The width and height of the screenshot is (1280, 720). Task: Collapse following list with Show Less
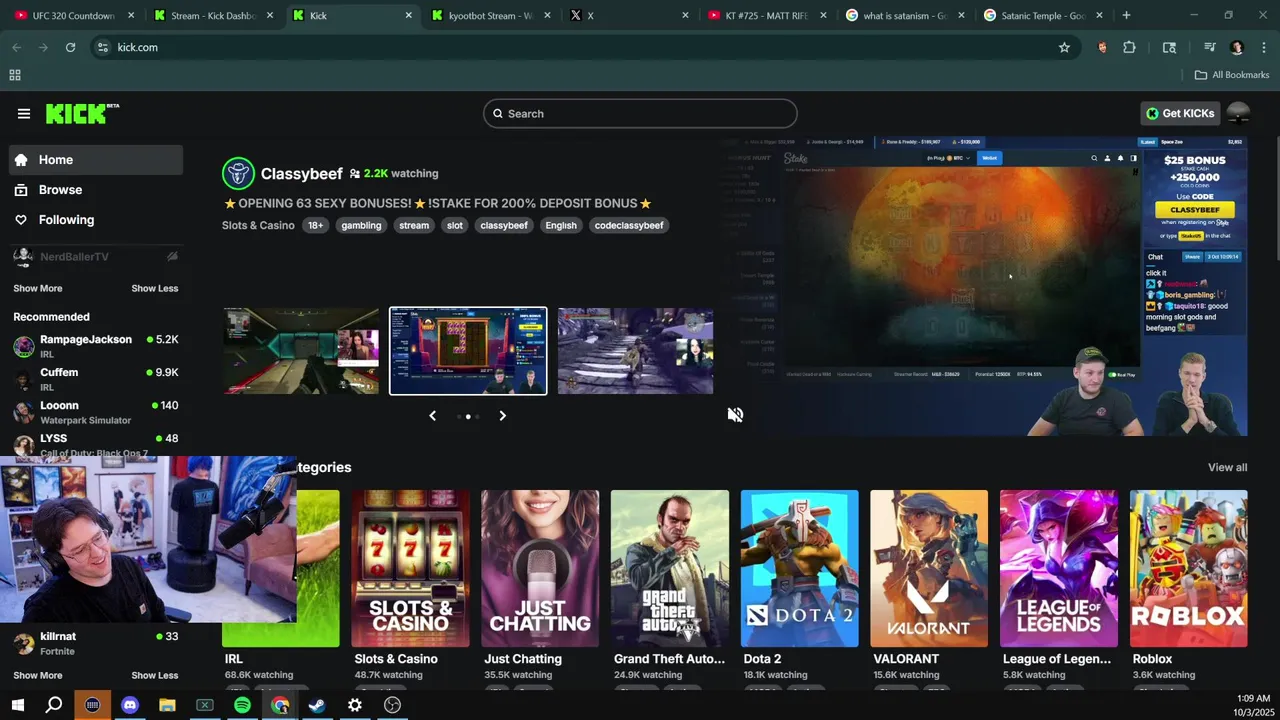[155, 288]
